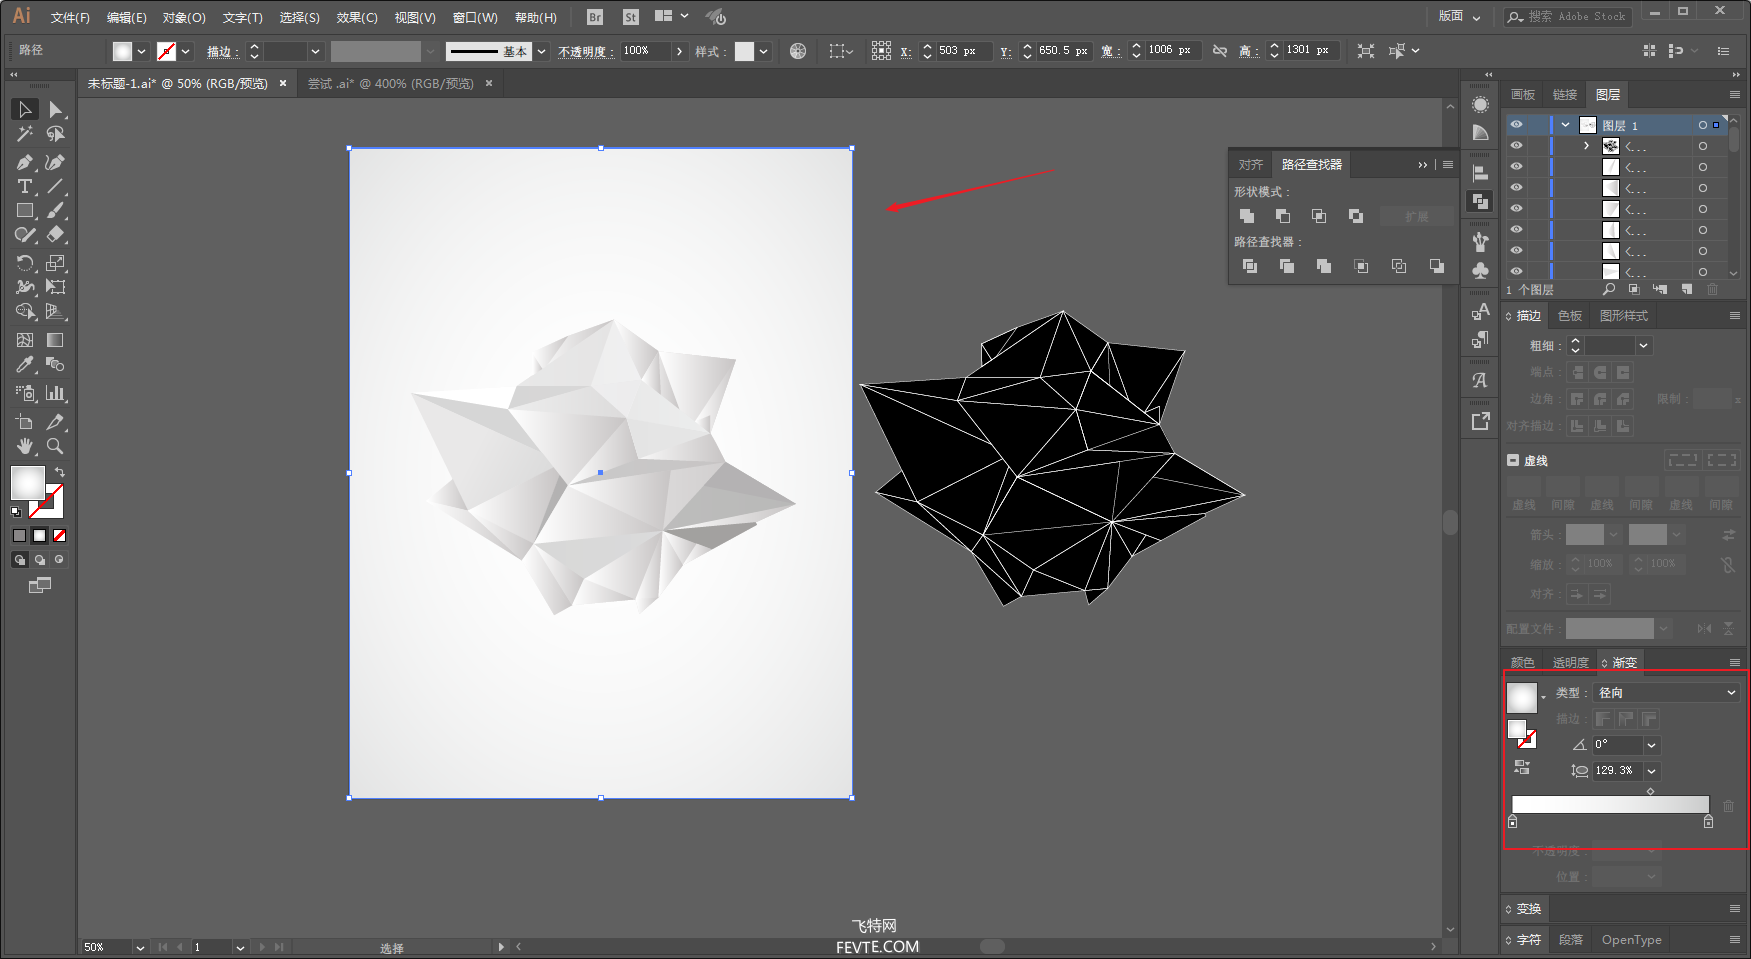Open the 效果(C) menu
1751x959 pixels.
point(357,18)
